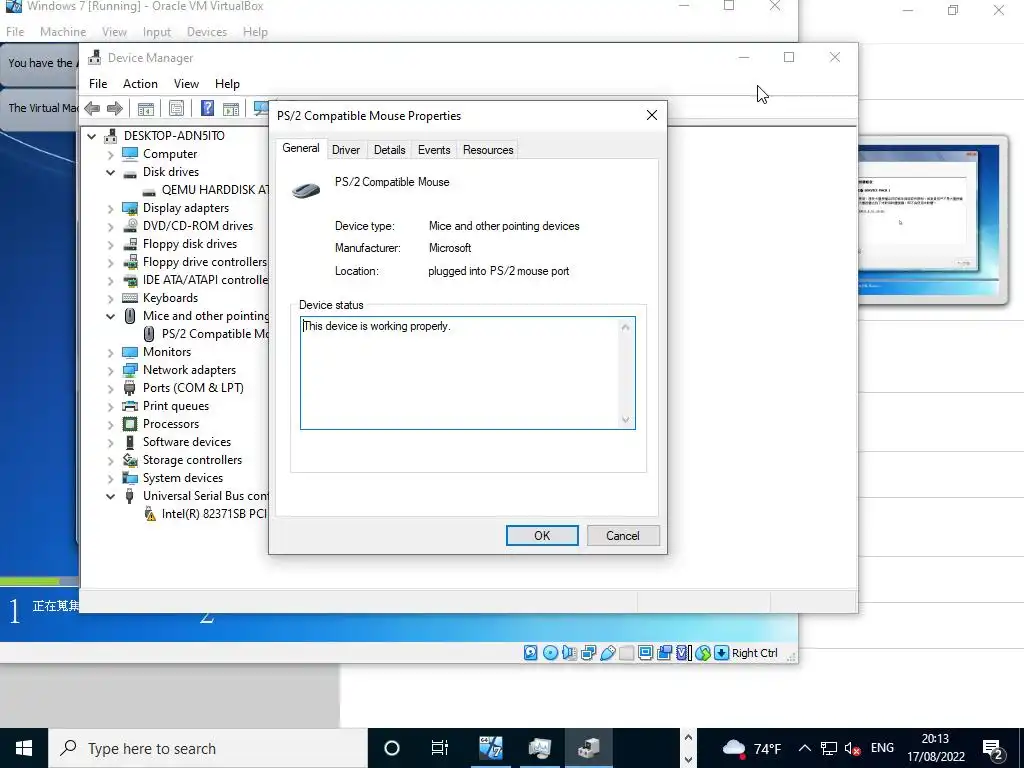Image resolution: width=1024 pixels, height=768 pixels.
Task: Click the Properties toolbar icon in Device Manager
Action: coord(176,108)
